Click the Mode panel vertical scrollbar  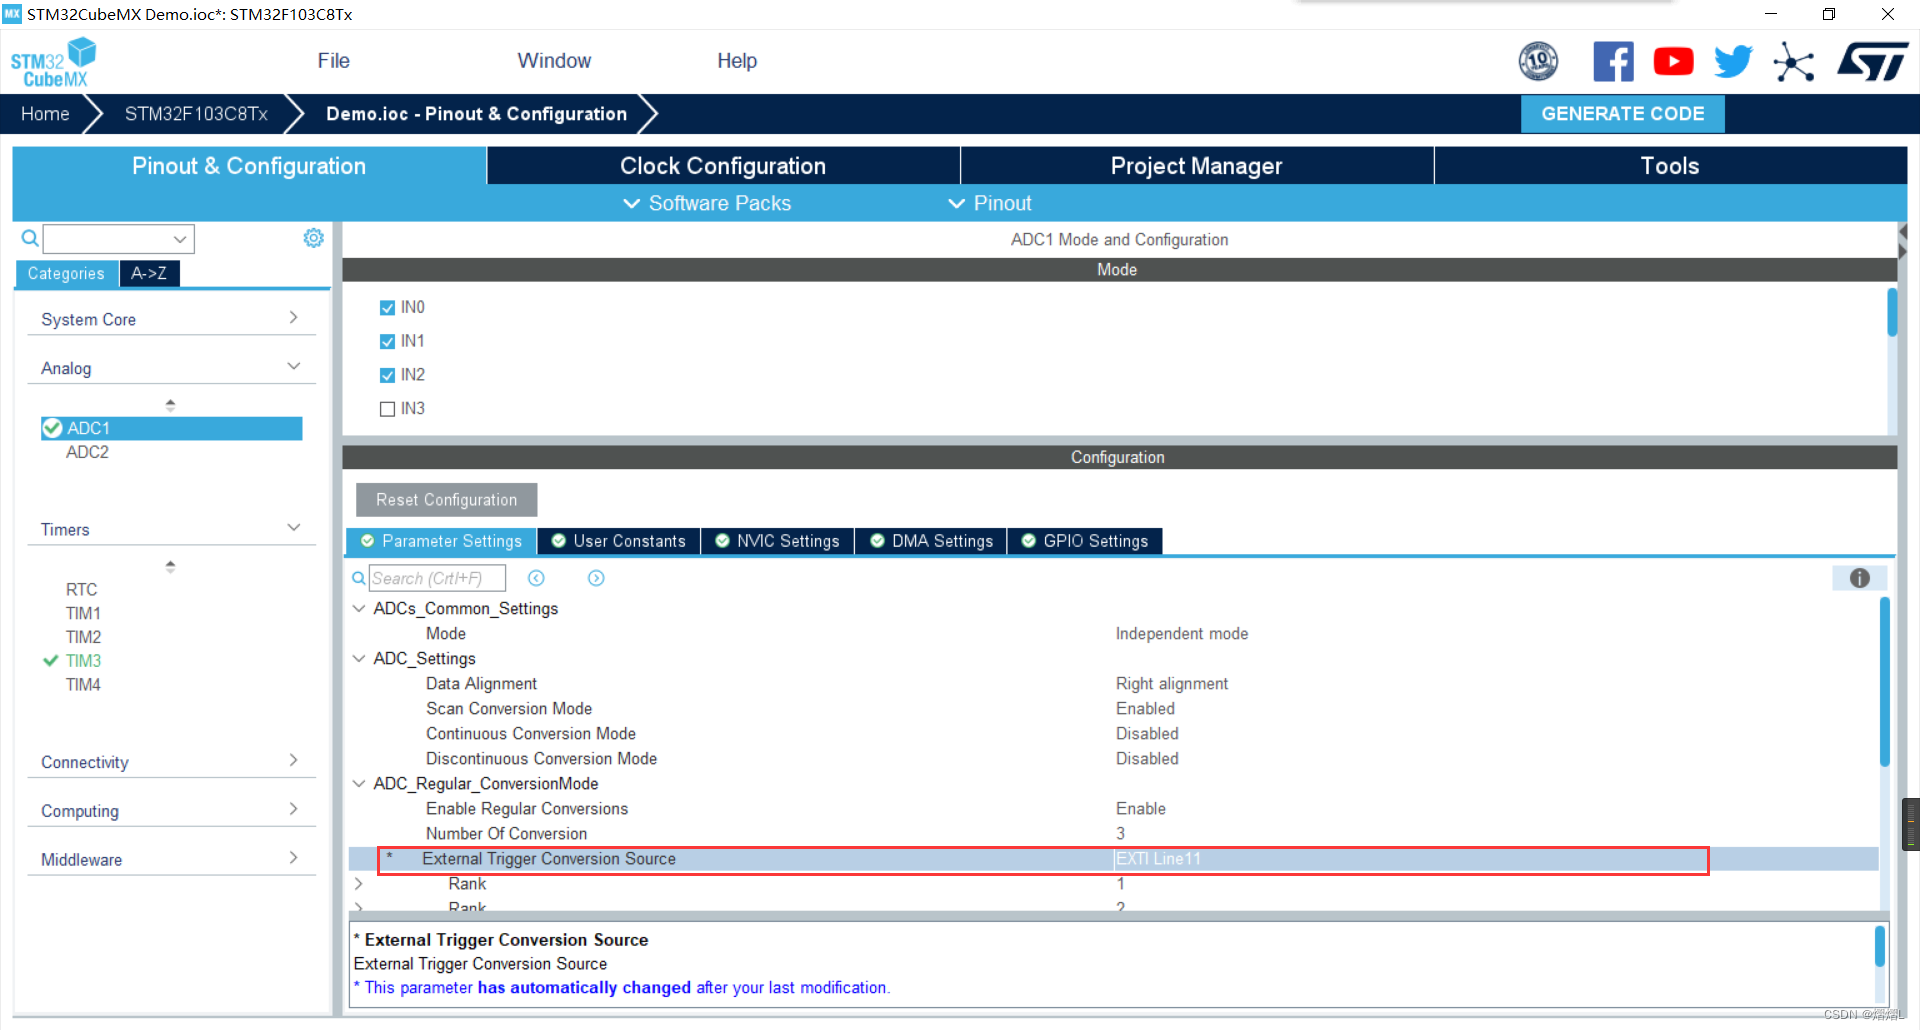pos(1892,312)
